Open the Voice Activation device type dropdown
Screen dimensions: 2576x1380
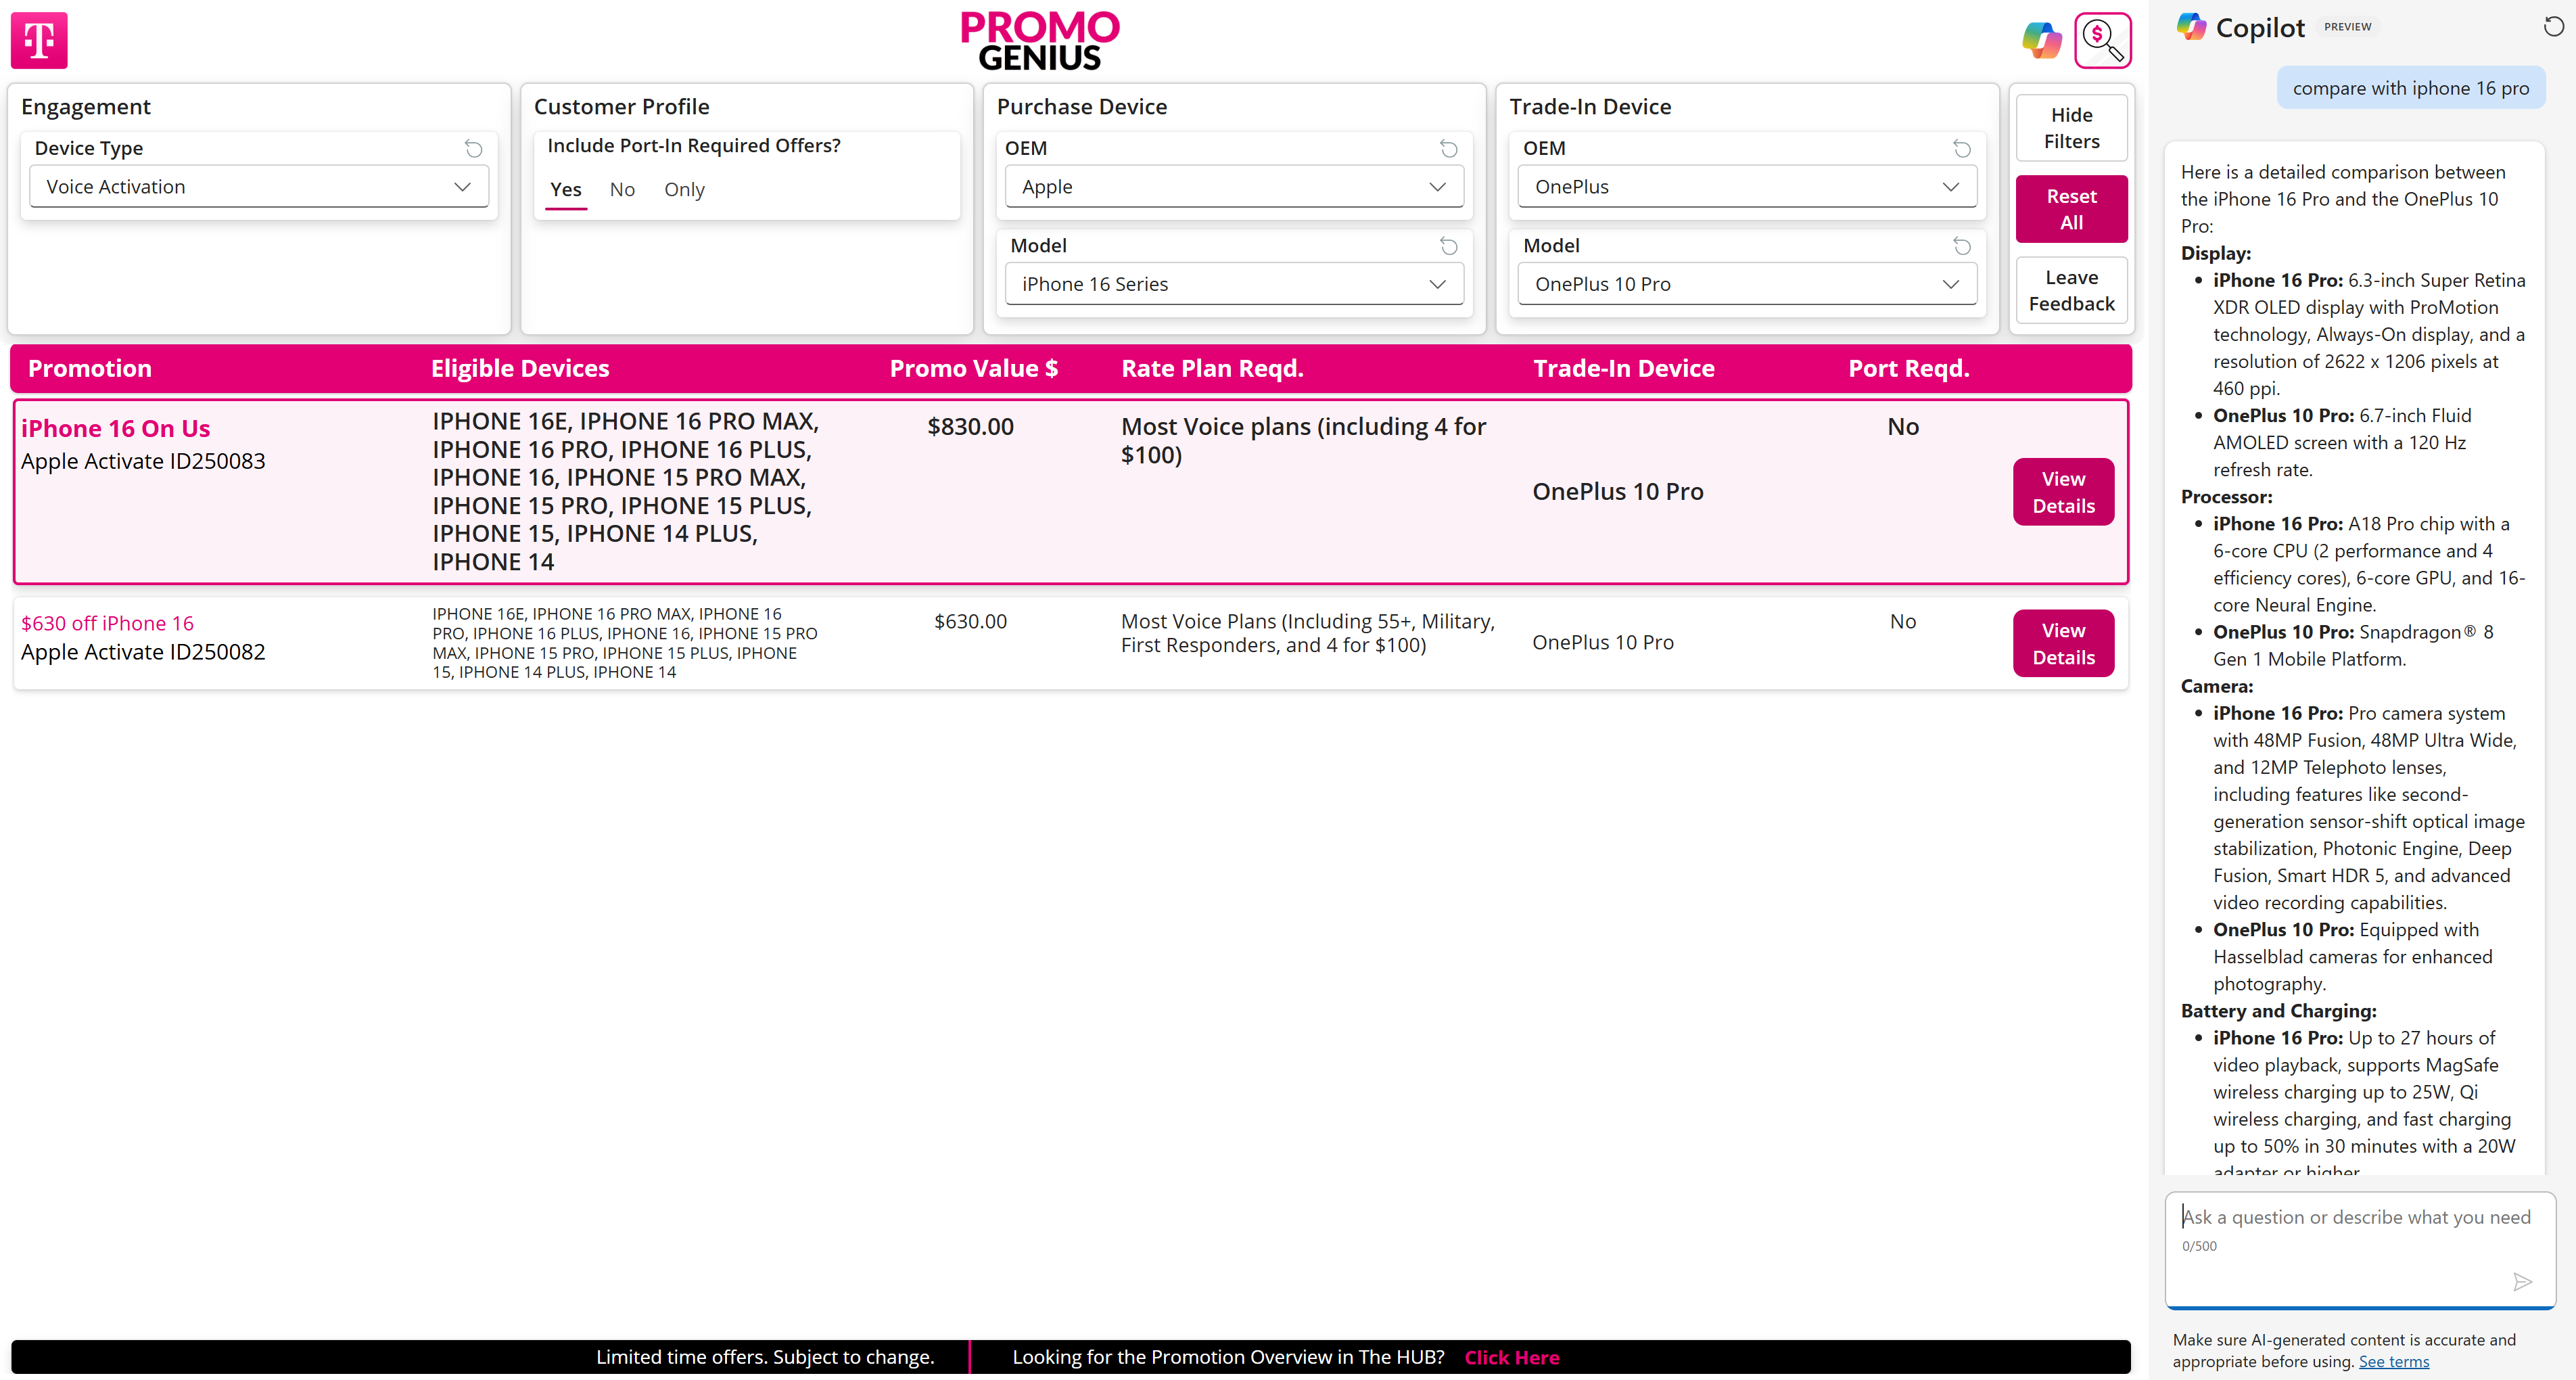(259, 187)
